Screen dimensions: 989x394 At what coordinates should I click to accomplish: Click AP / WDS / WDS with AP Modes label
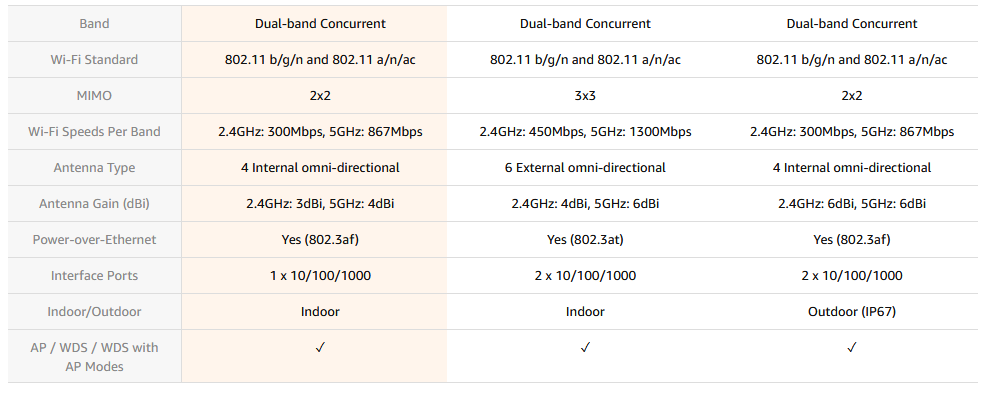[x=95, y=357]
